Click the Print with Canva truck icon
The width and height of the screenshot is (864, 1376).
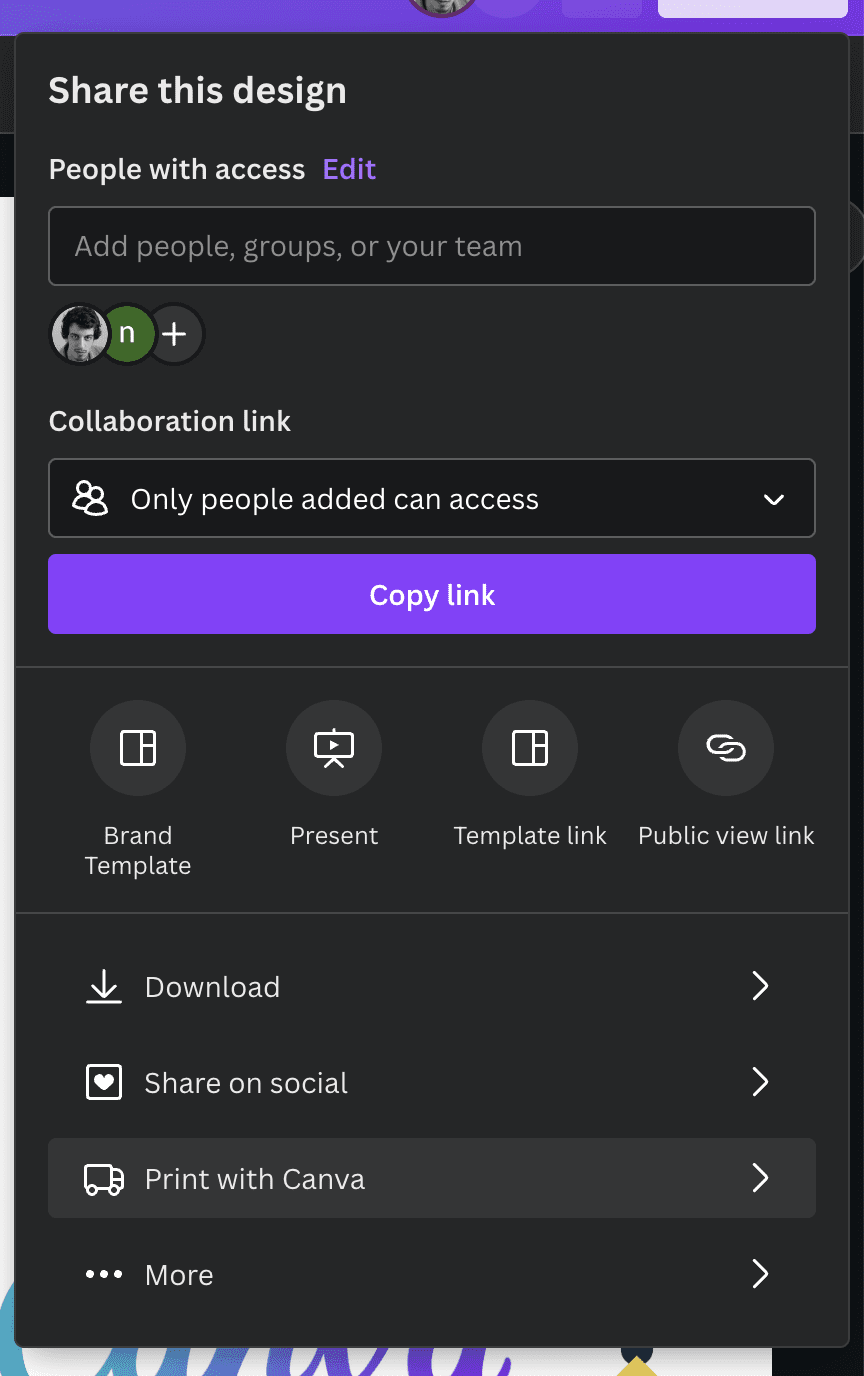point(104,1179)
